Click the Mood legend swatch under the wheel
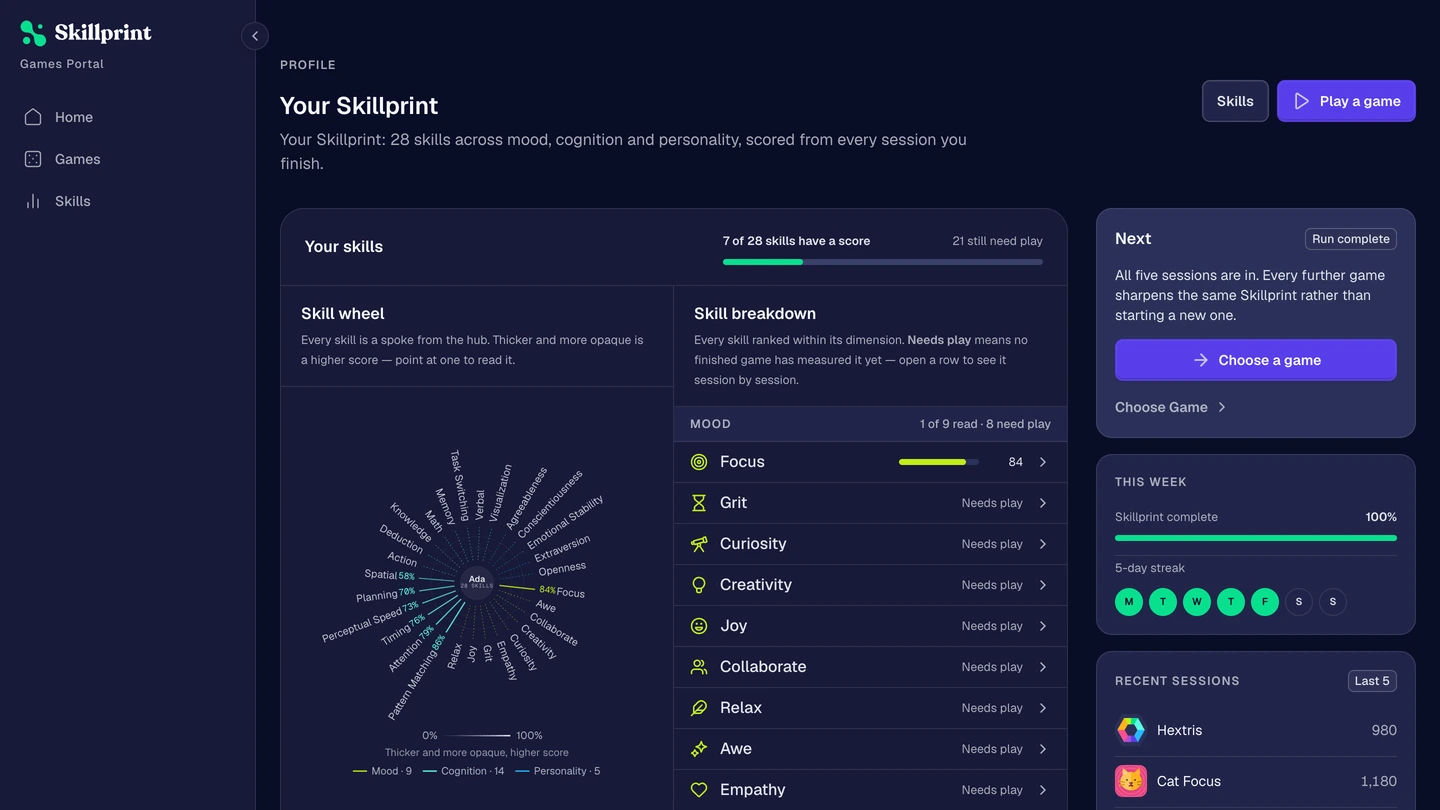1440x810 pixels. pos(360,771)
